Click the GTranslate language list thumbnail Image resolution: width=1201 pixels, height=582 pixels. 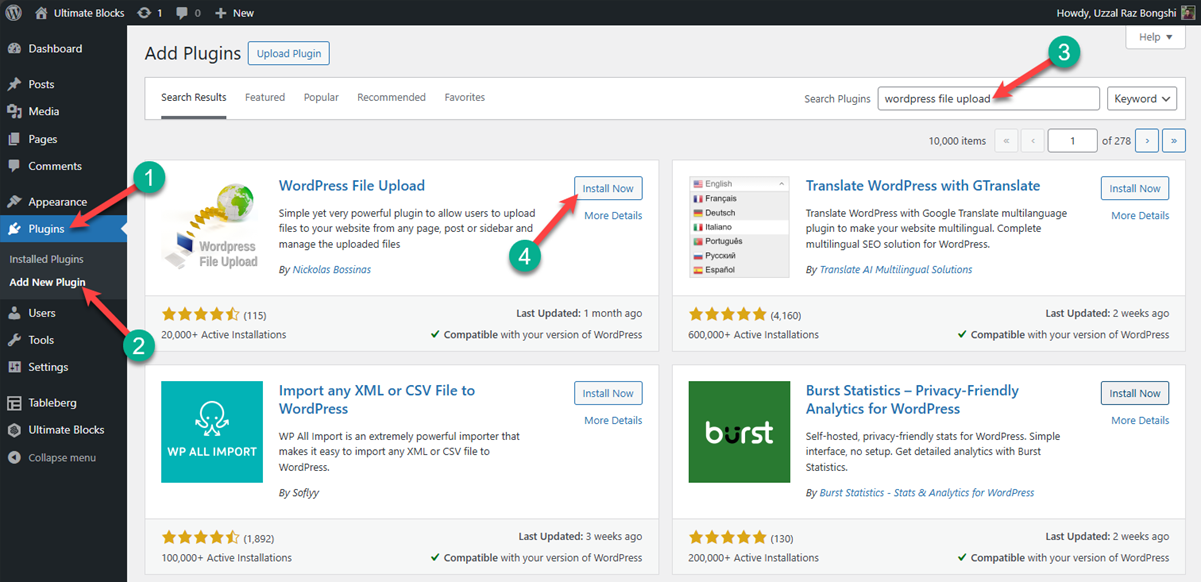[x=739, y=226]
